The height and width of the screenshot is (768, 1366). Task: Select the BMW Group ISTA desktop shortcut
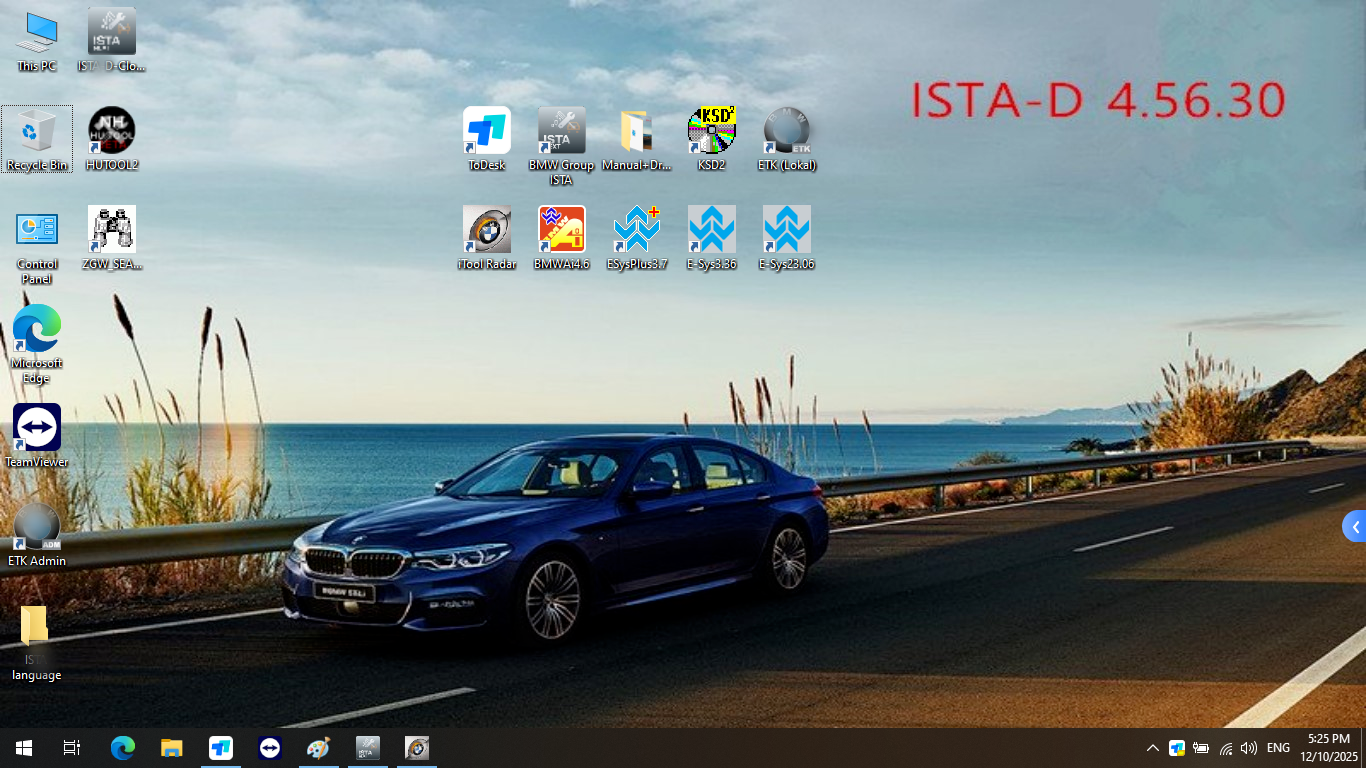pyautogui.click(x=561, y=132)
